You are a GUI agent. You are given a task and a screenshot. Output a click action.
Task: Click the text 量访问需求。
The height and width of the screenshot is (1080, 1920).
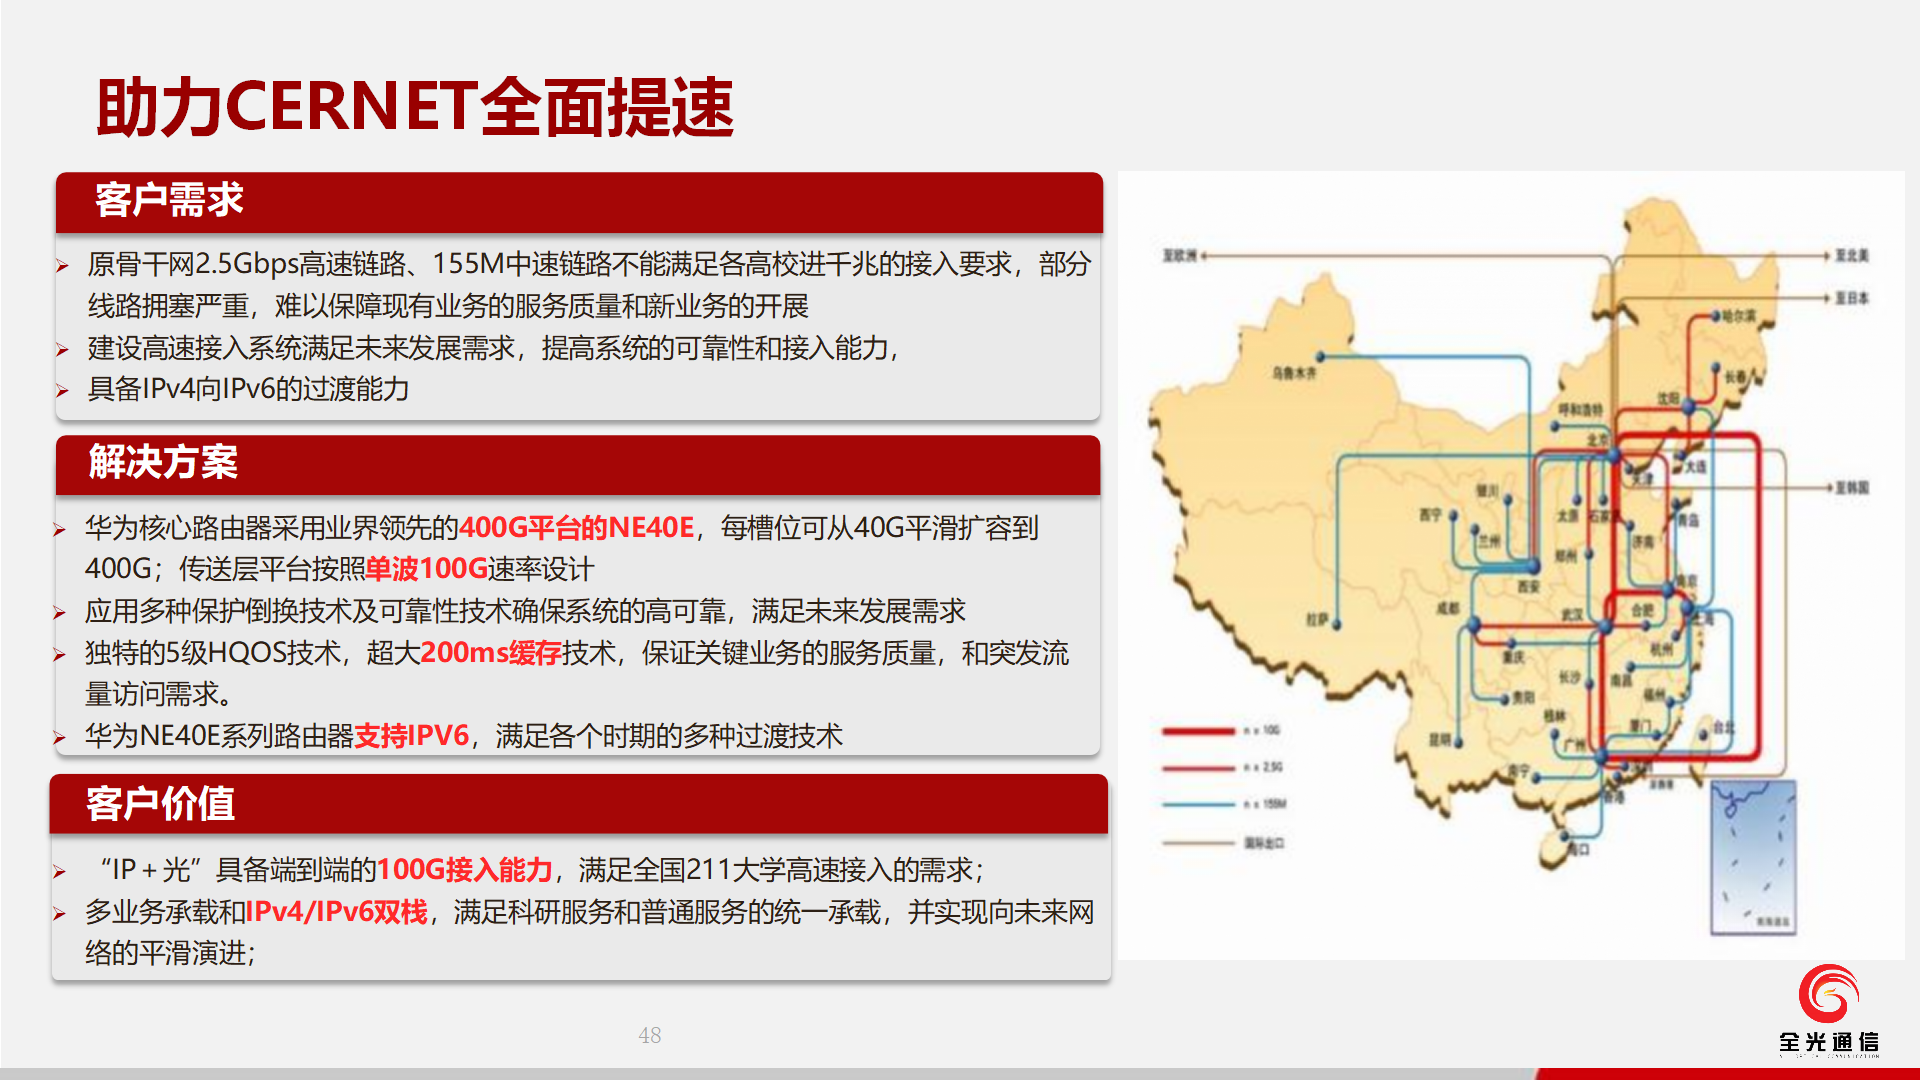[x=159, y=694]
